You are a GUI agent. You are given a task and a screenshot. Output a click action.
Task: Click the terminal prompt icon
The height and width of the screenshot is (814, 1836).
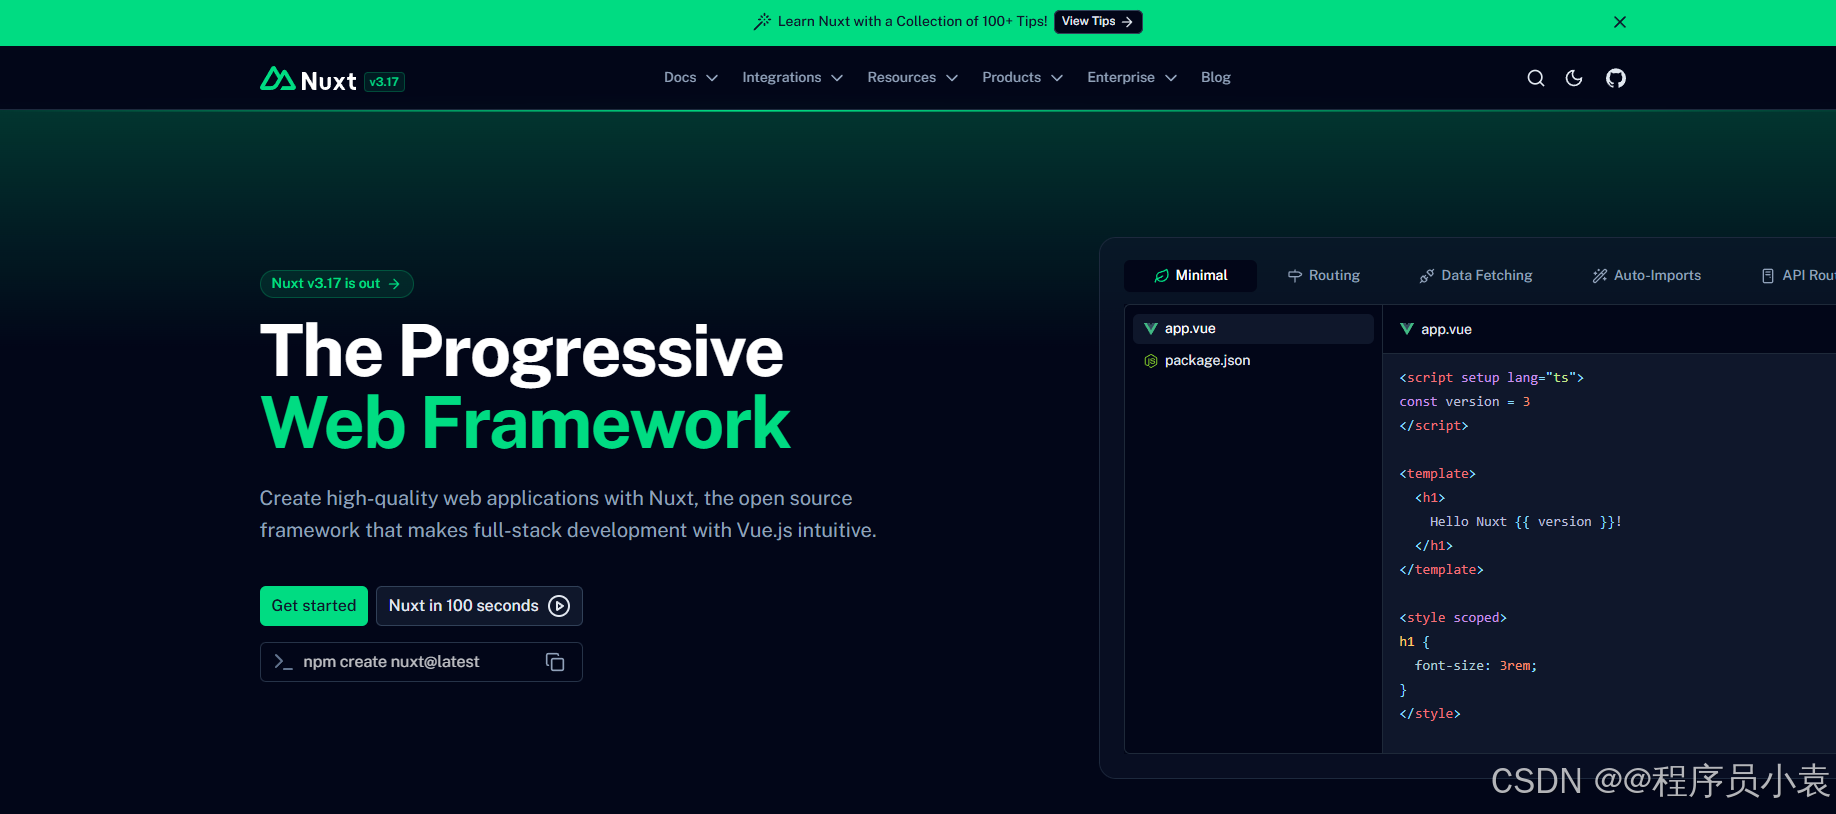tap(283, 662)
